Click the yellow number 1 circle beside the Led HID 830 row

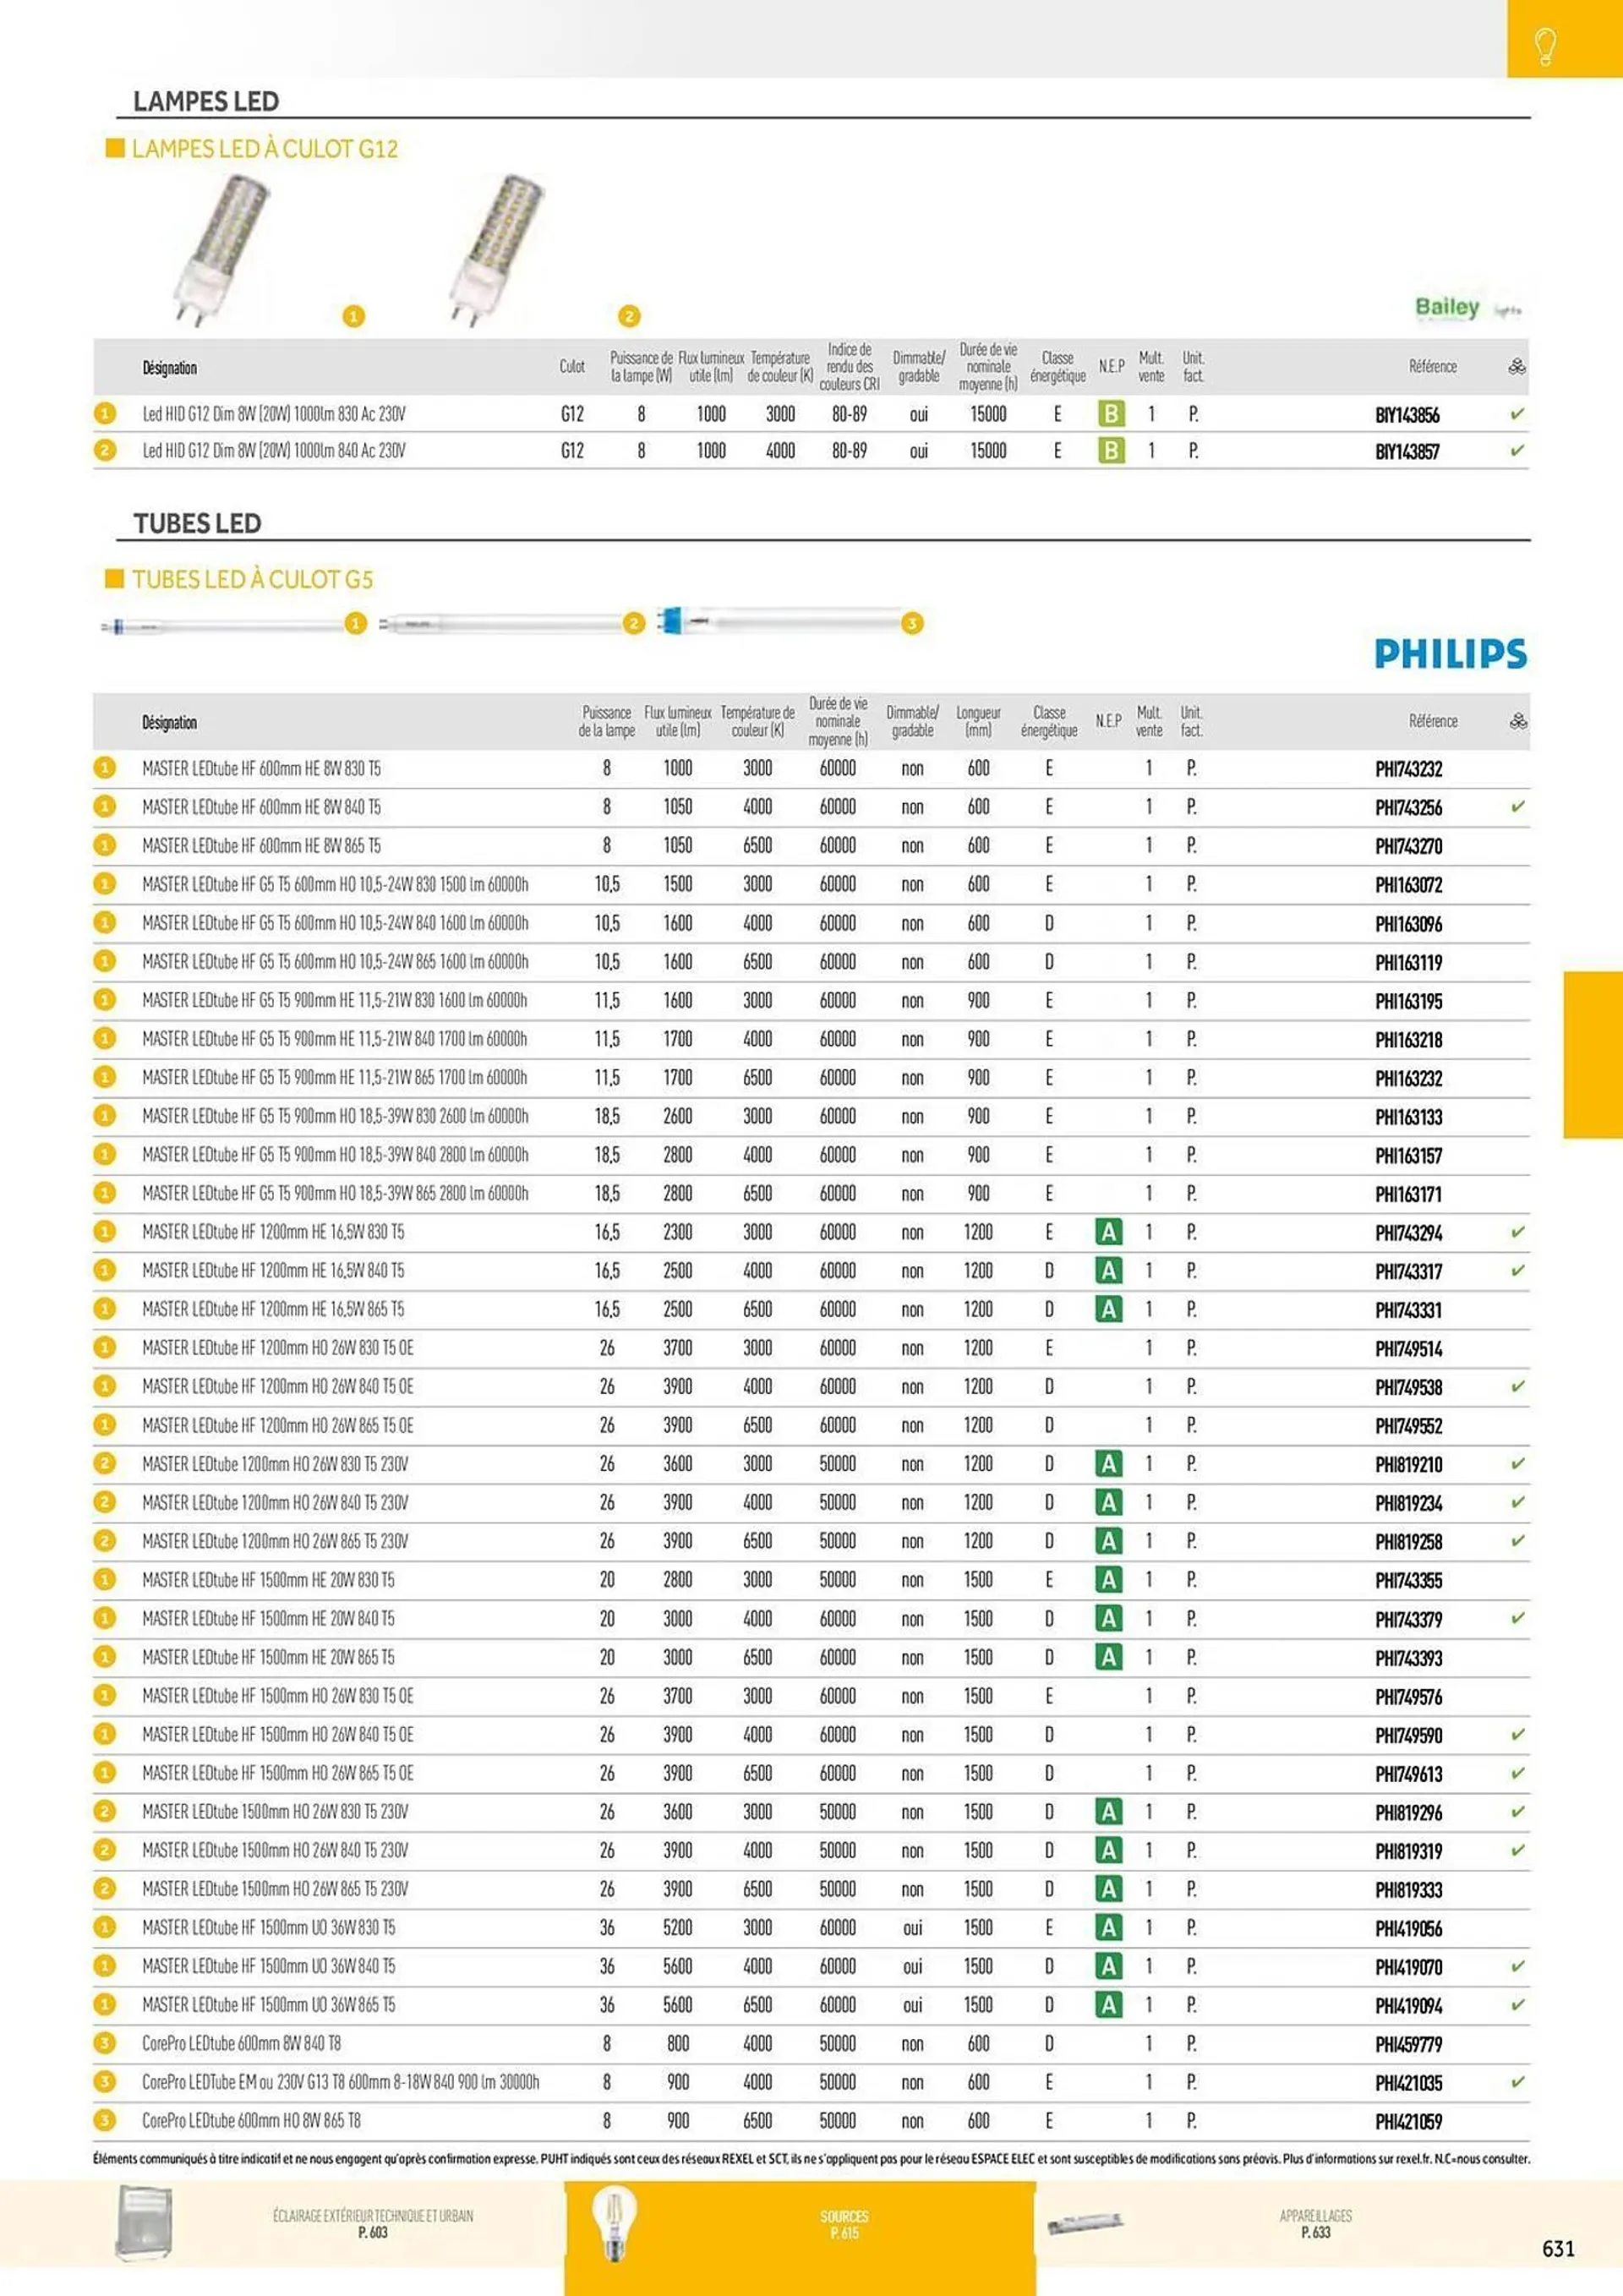(x=105, y=413)
